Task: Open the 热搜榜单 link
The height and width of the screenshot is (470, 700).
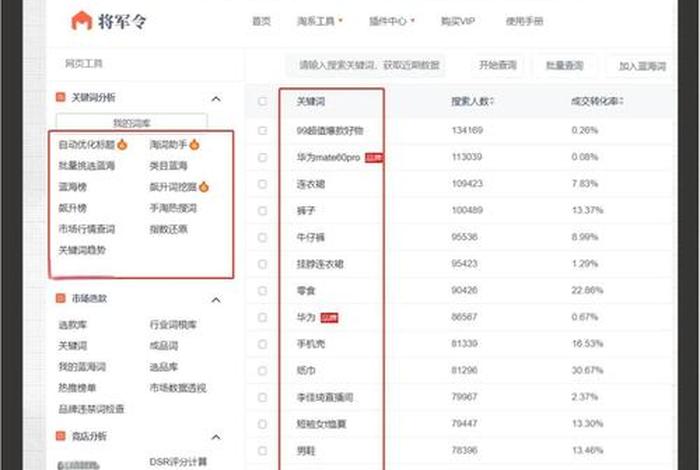Action: (x=77, y=388)
